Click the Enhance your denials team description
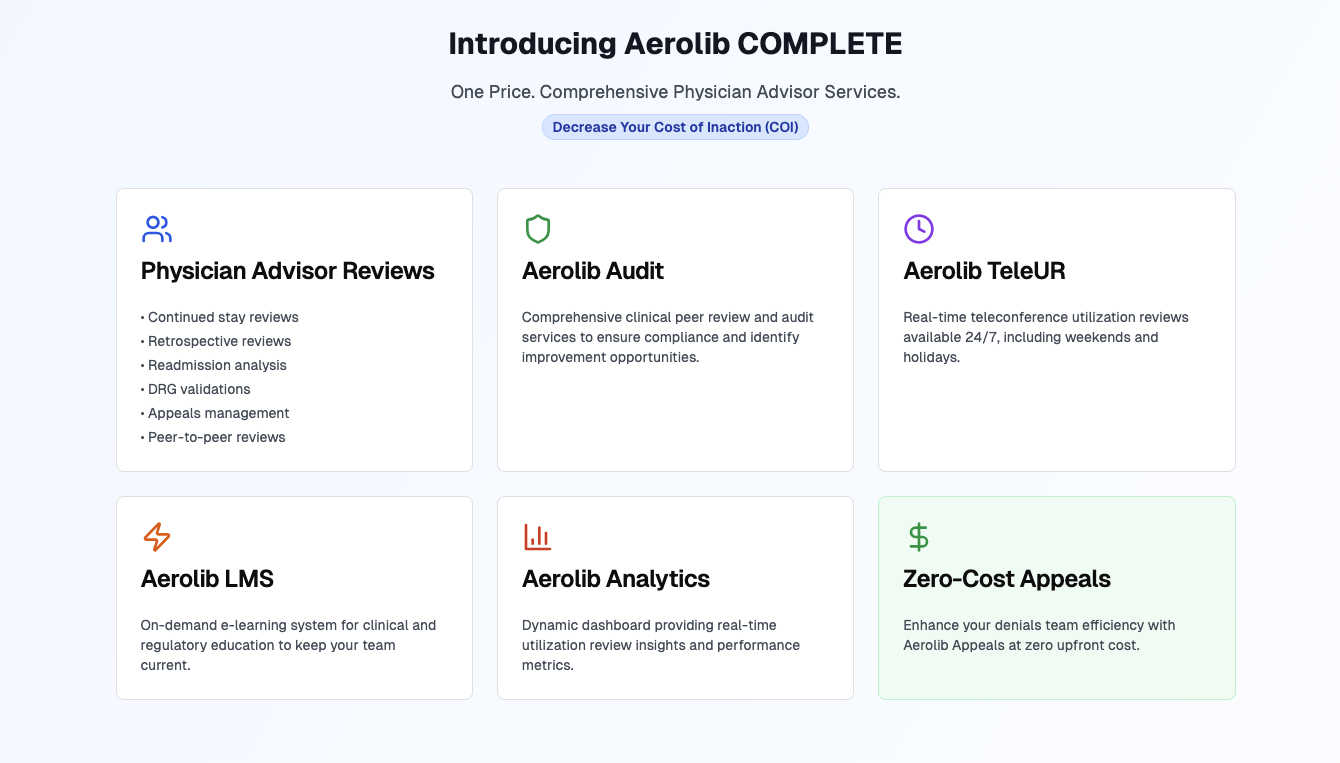 tap(1039, 635)
